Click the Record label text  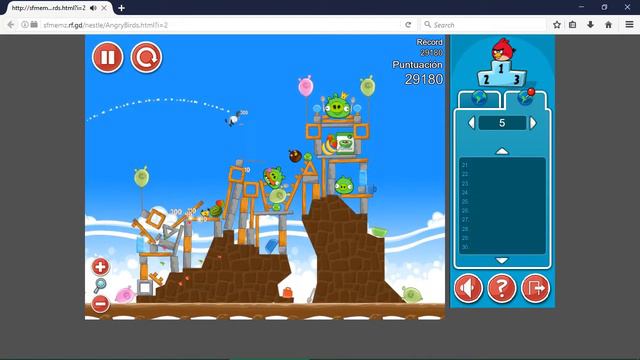(429, 42)
